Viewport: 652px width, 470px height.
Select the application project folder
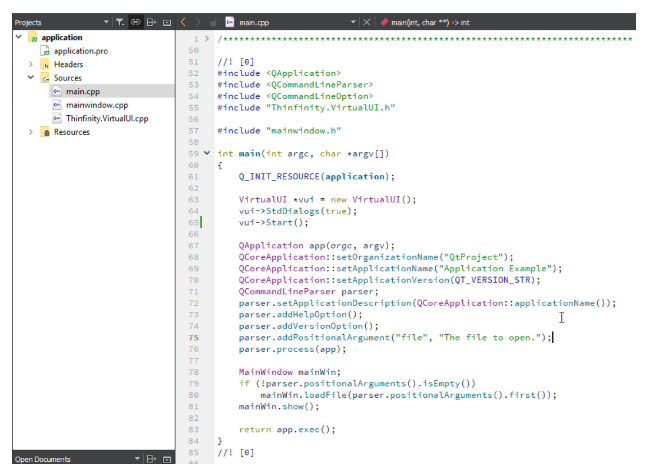click(62, 37)
